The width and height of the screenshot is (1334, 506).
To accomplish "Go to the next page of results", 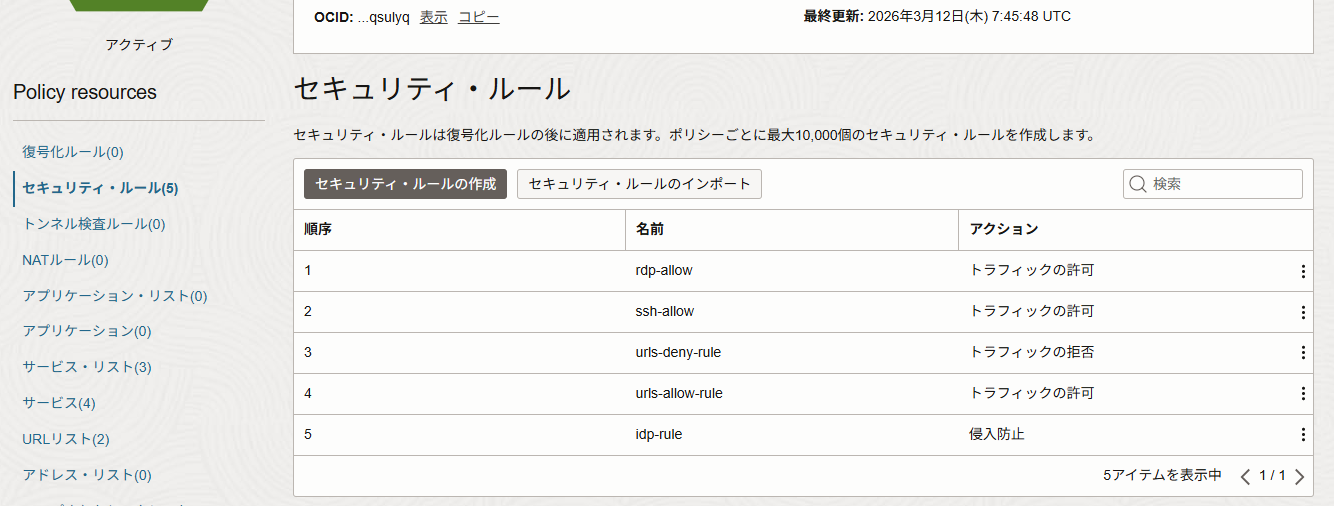I will pyautogui.click(x=1299, y=477).
